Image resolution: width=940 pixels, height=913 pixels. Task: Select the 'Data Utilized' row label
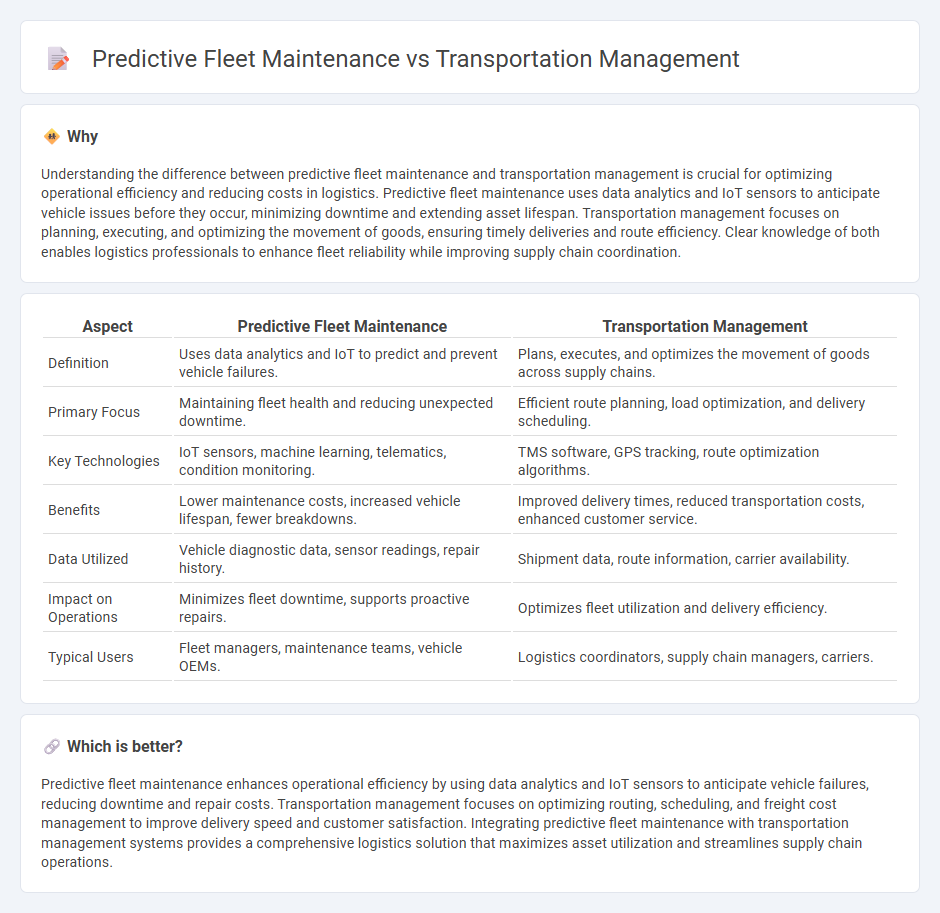click(x=88, y=559)
